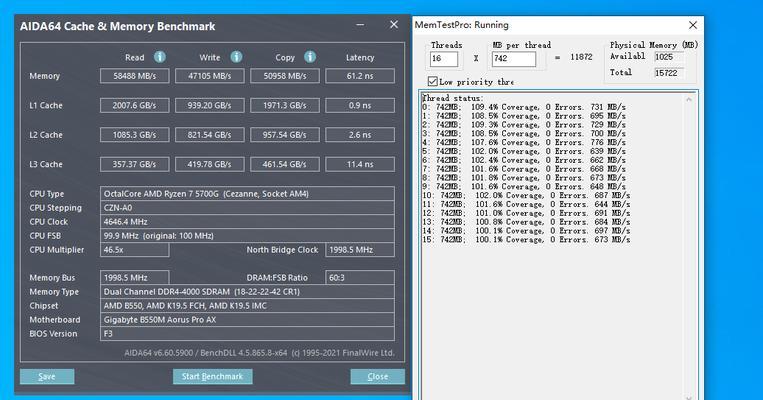Screen dimensions: 763x400
Task: Click the Memory Read value 58488 MB/s
Action: (x=135, y=76)
